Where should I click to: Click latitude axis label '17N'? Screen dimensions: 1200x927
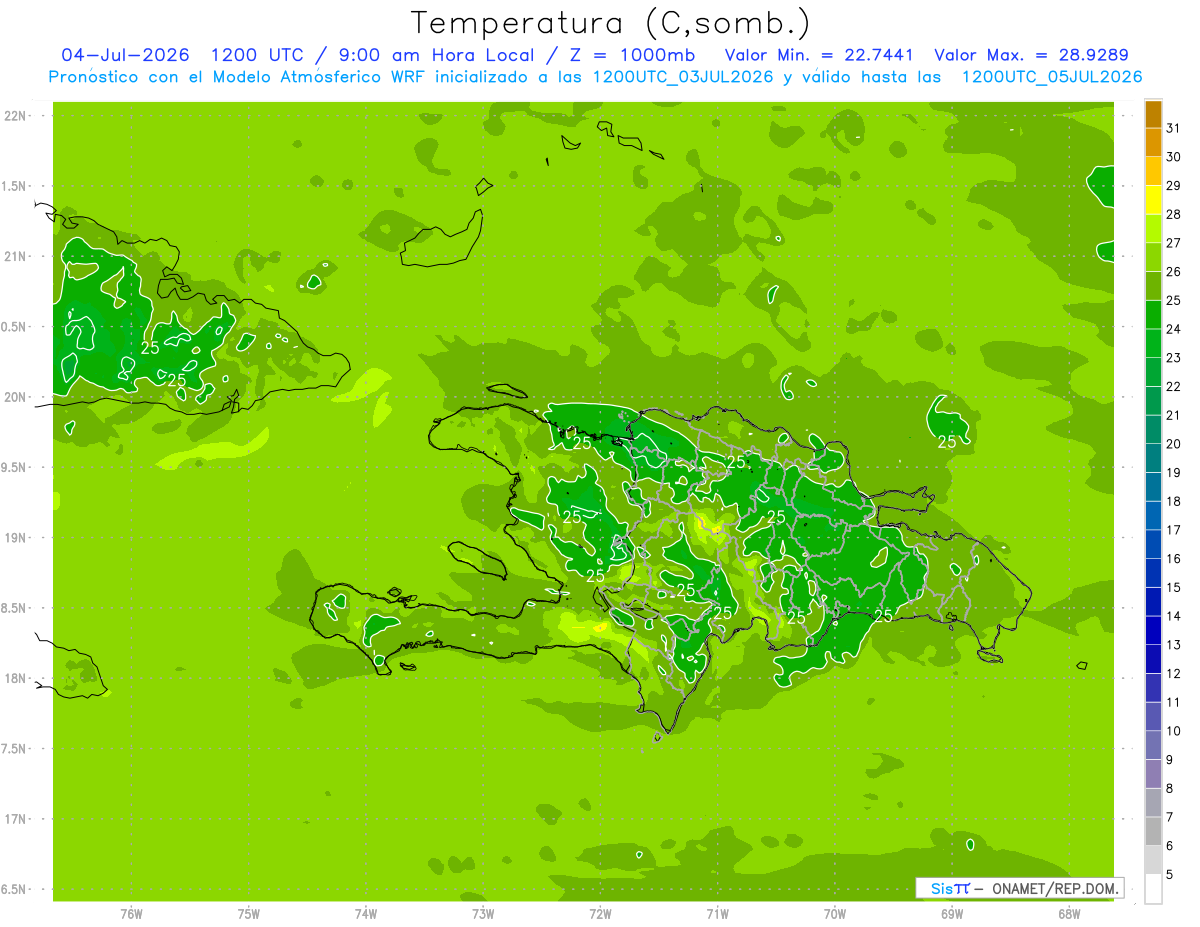pos(16,819)
